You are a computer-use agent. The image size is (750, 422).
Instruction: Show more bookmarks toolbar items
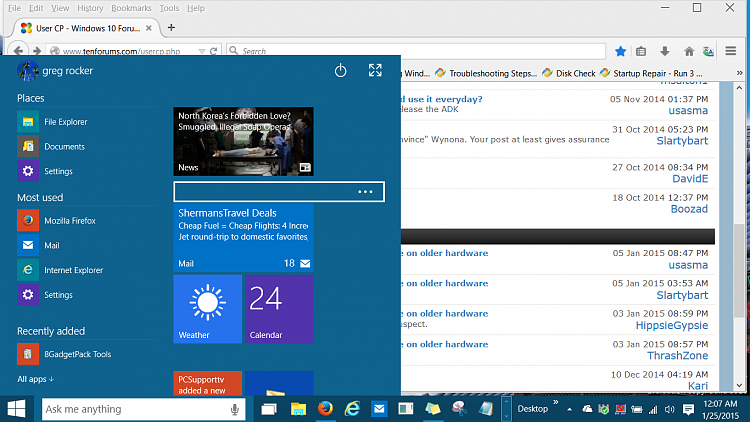[739, 73]
